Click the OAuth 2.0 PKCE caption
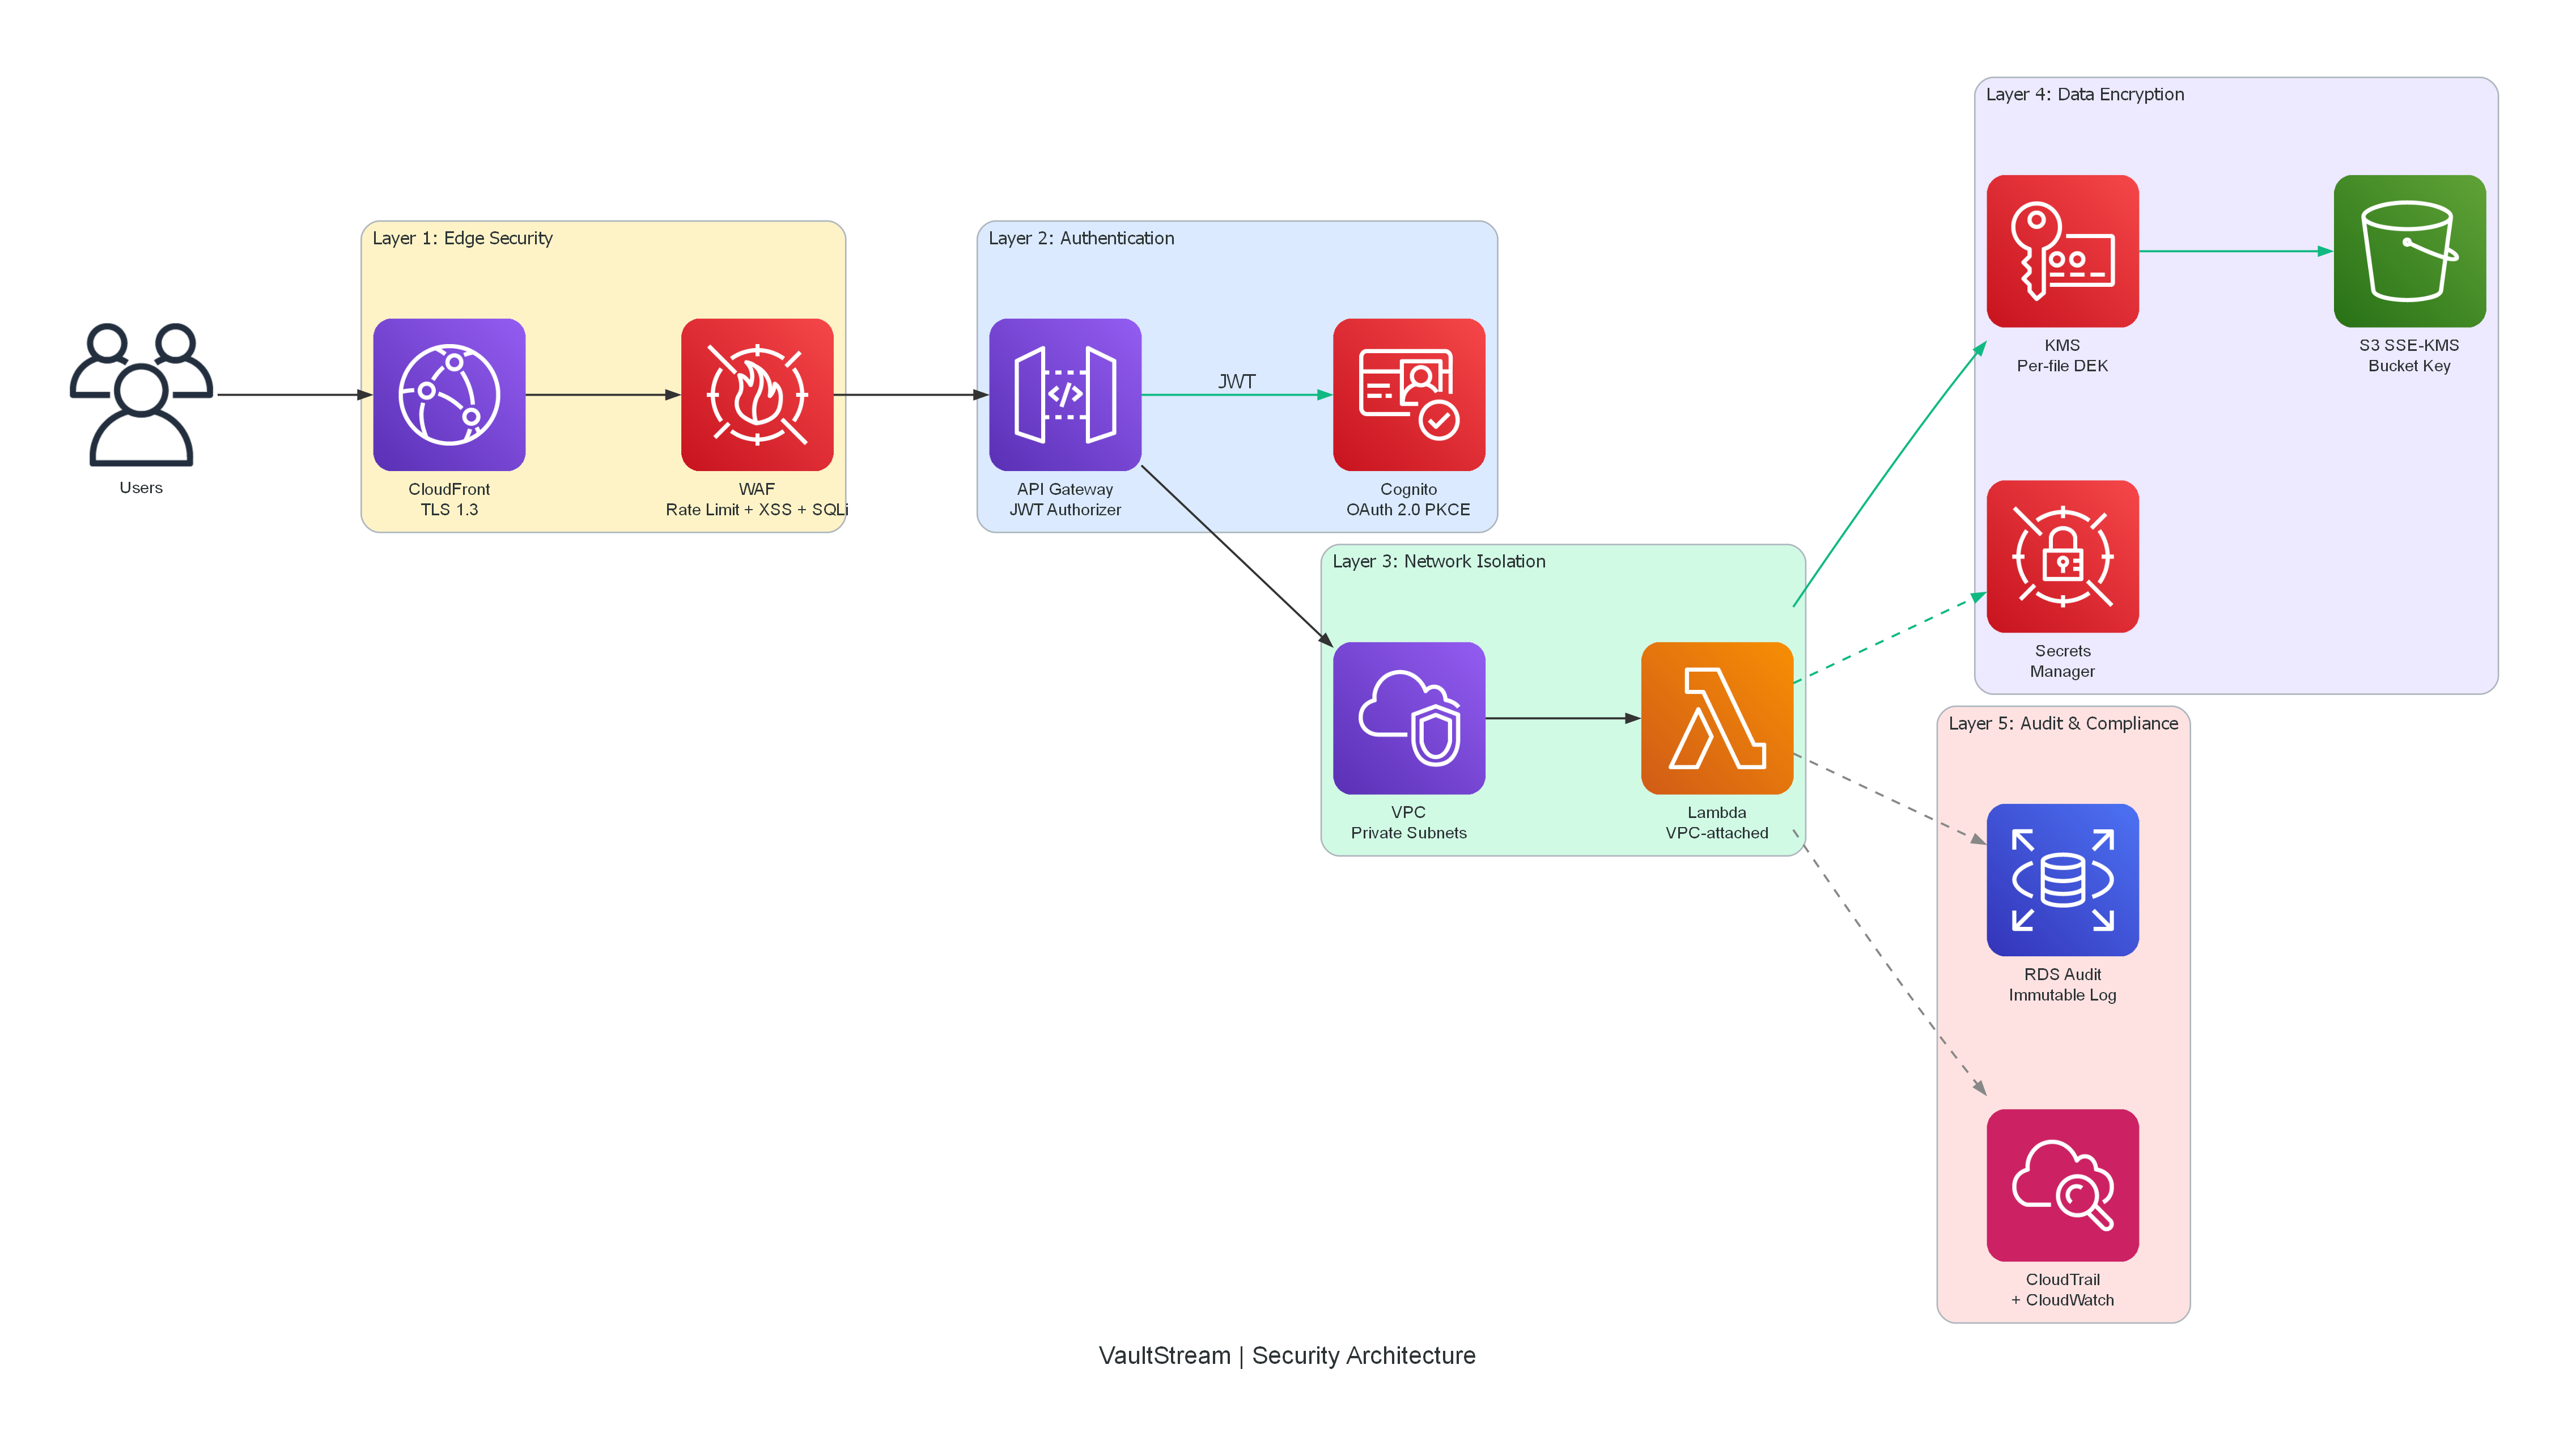This screenshot has width=2576, height=1441. coord(1409,510)
